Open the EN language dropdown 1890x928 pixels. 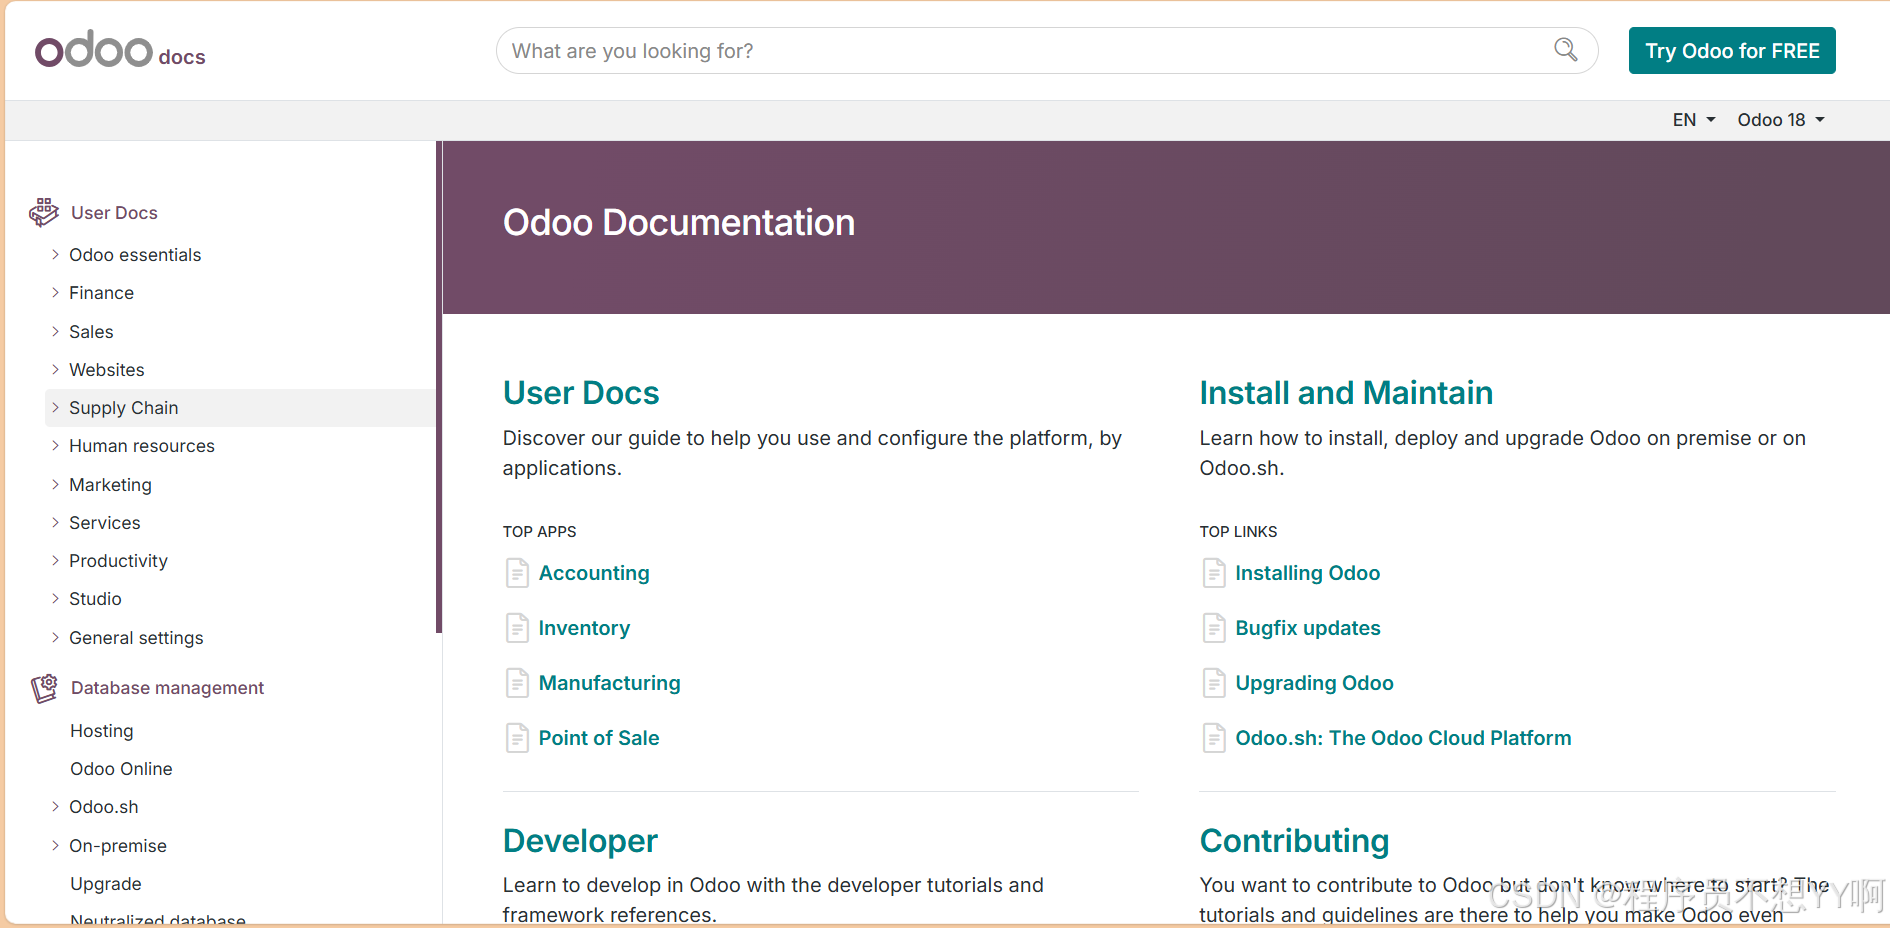[1694, 120]
